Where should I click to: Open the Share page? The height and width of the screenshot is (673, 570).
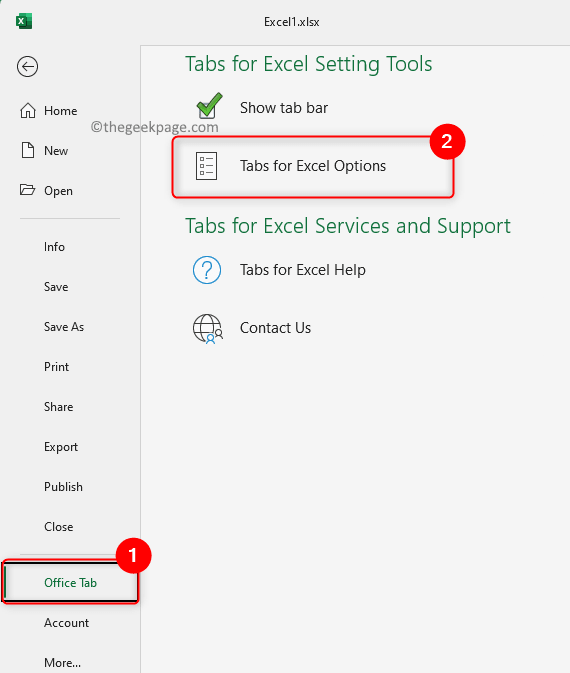58,407
